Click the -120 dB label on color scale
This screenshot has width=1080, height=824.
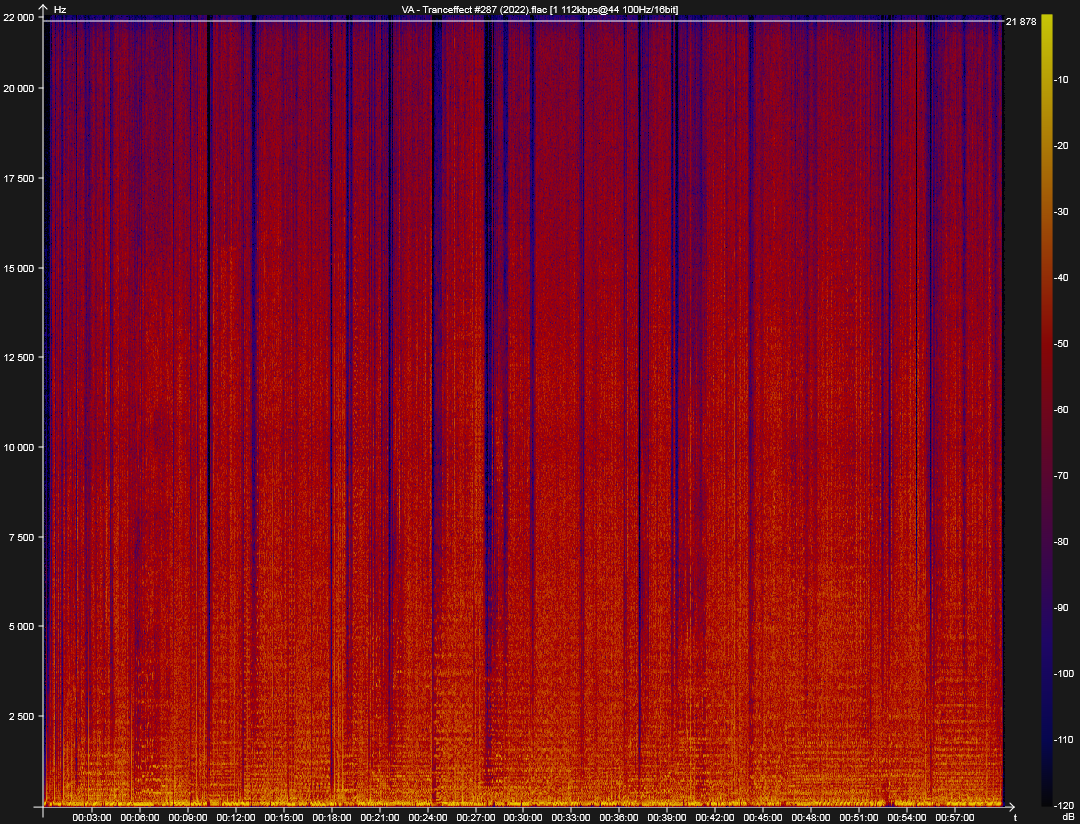pyautogui.click(x=1064, y=804)
